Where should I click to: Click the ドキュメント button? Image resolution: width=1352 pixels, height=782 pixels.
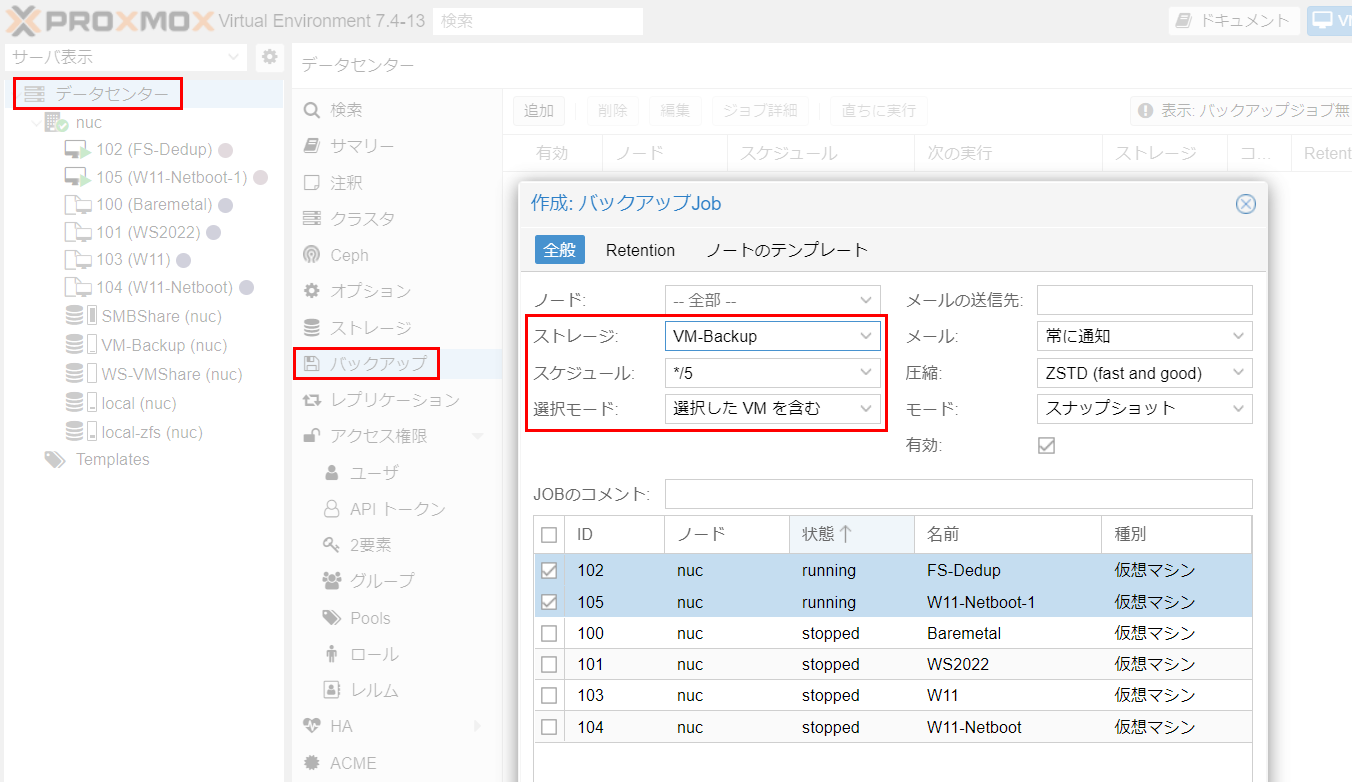[x=1234, y=20]
